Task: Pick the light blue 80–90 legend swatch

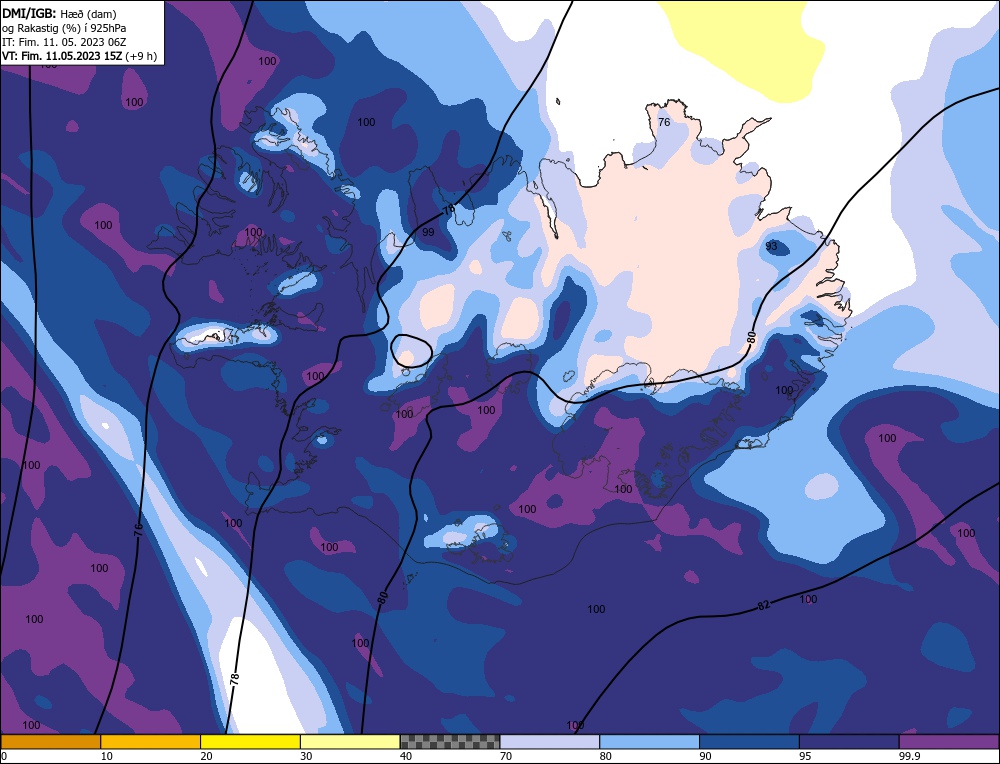Action: tap(649, 742)
